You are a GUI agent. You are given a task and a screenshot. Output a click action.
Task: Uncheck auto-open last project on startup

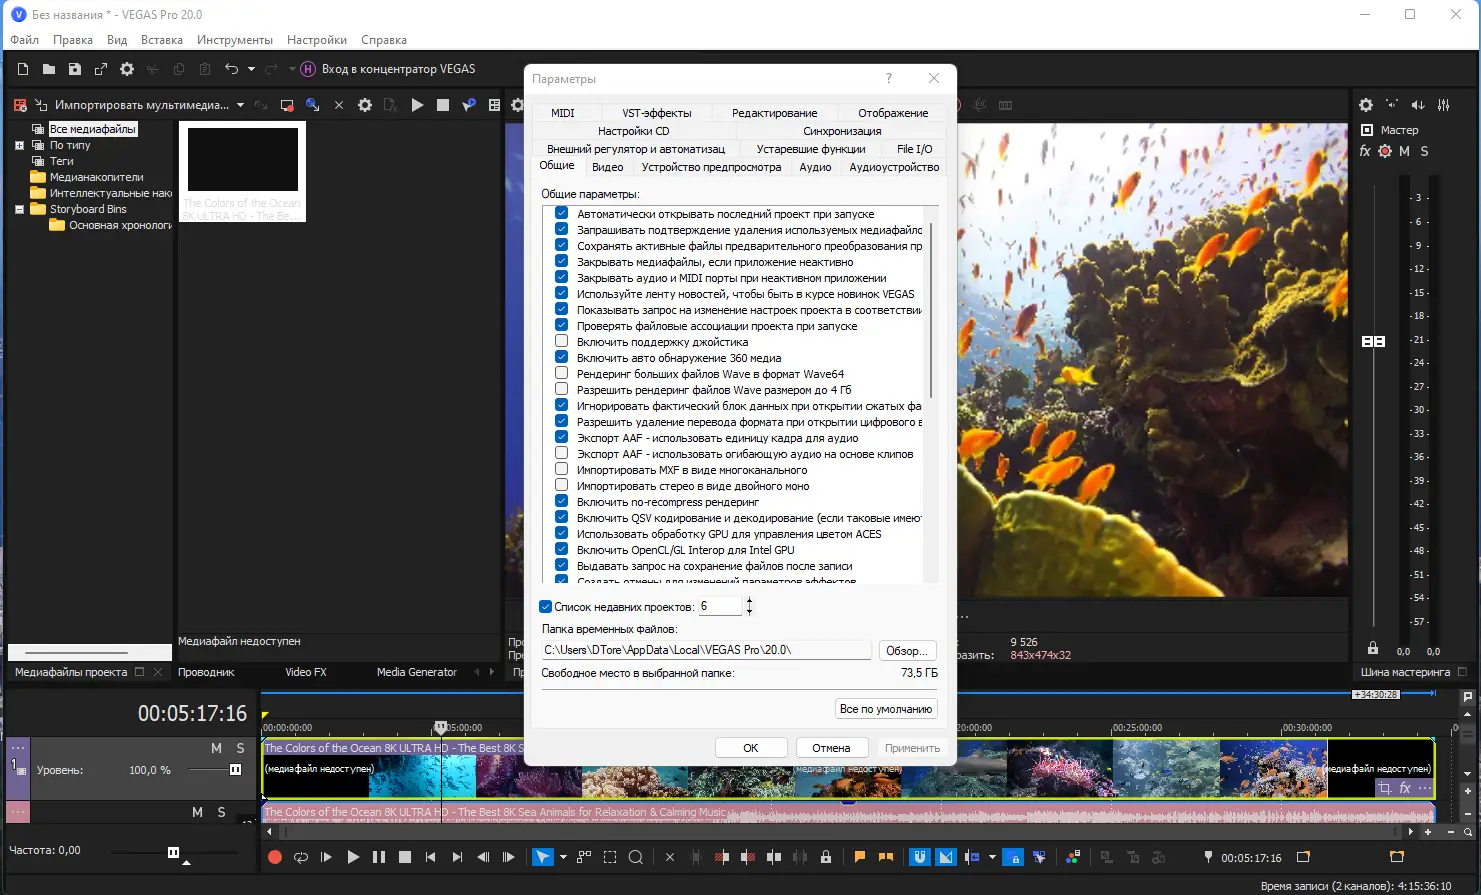[562, 214]
